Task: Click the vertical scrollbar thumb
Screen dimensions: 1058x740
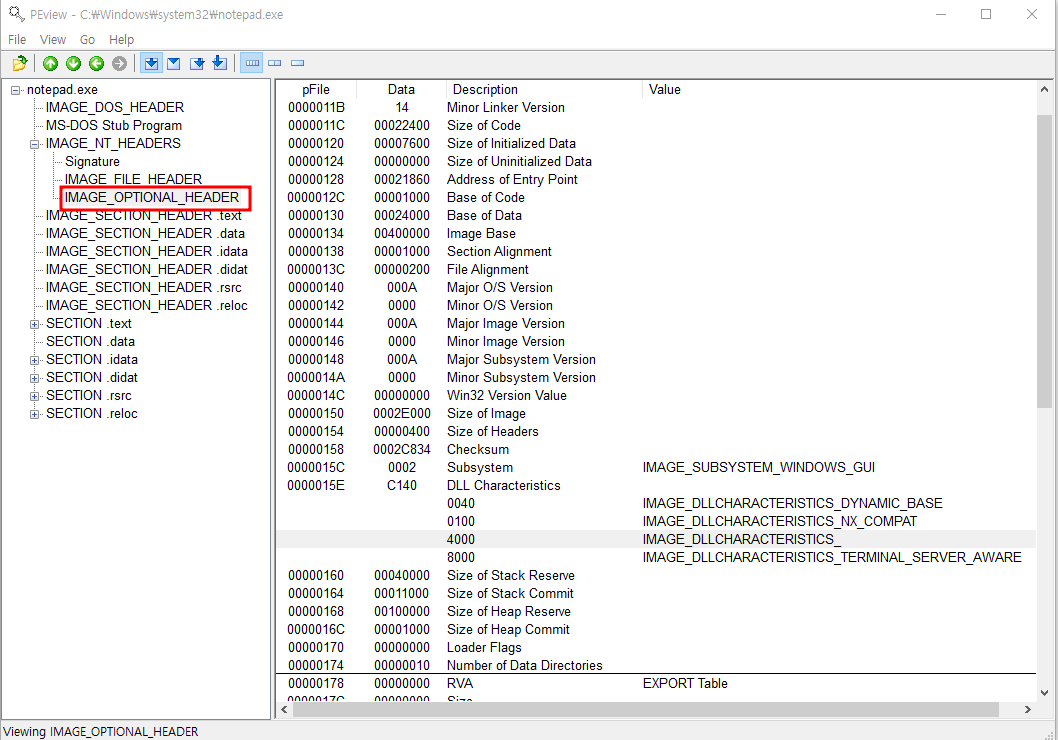Action: (x=1044, y=261)
